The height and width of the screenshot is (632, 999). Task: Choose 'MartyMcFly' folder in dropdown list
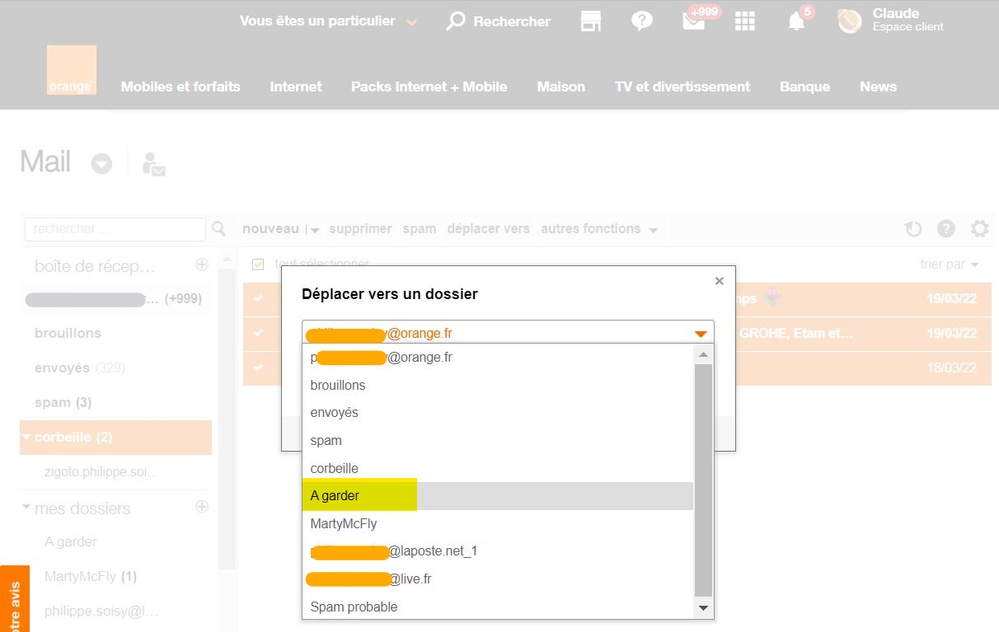pos(343,523)
